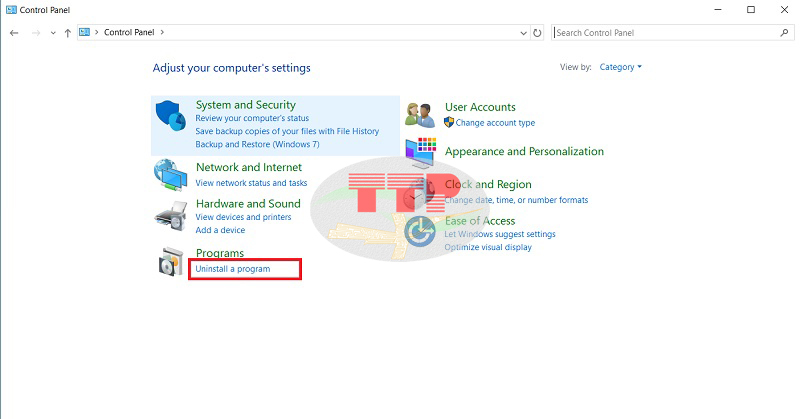Click the Add a device link
This screenshot has width=800, height=419.
(220, 230)
